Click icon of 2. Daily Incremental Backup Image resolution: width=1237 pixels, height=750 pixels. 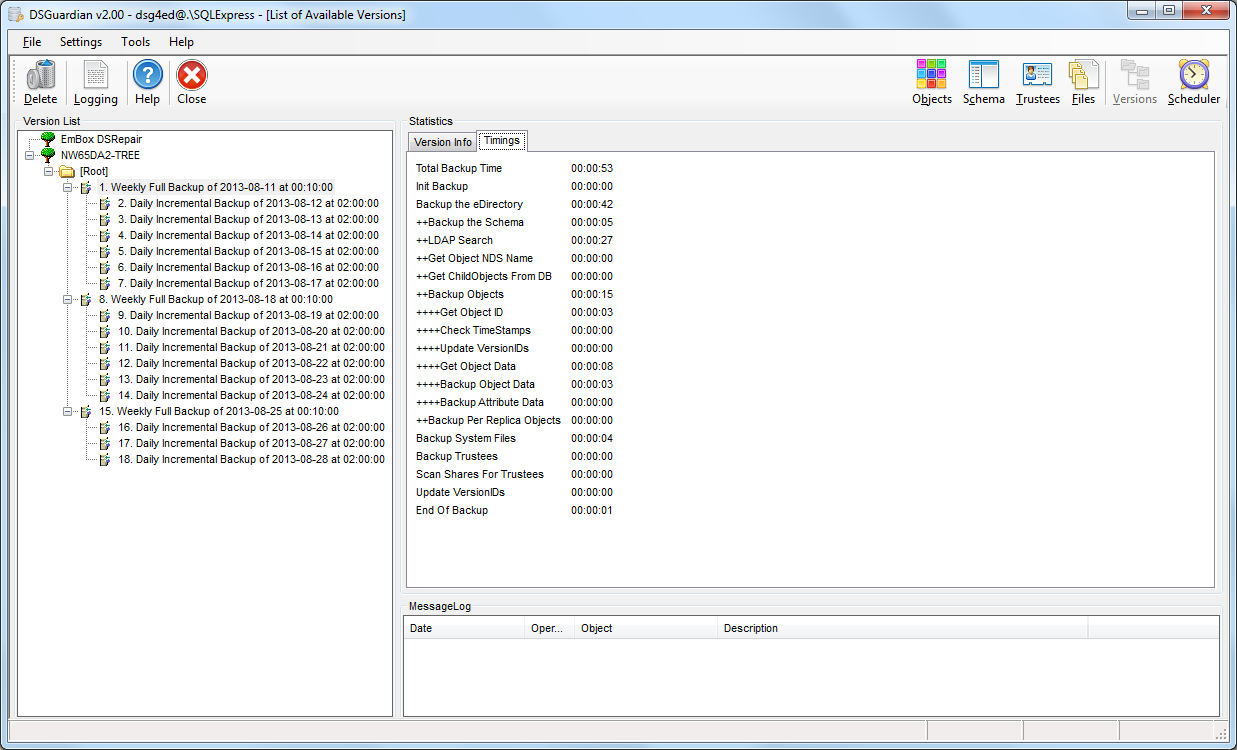coord(105,203)
